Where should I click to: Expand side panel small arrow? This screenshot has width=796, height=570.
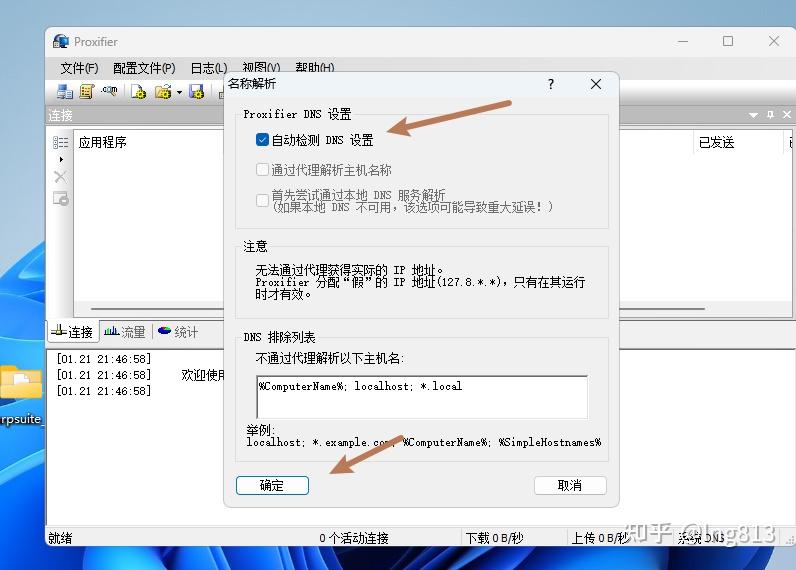pos(61,159)
